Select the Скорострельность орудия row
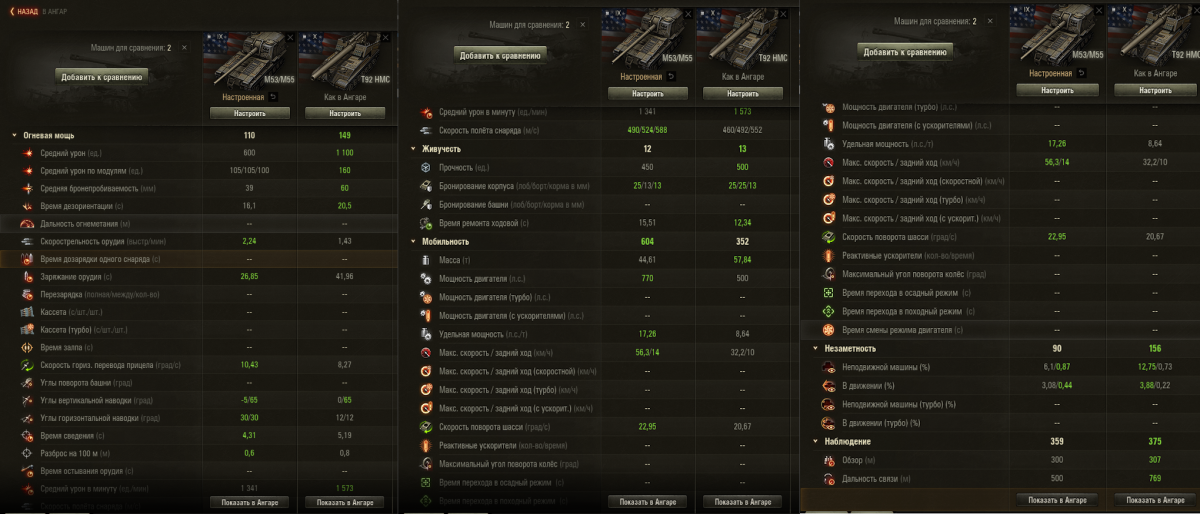Image resolution: width=1200 pixels, height=514 pixels. [200, 242]
